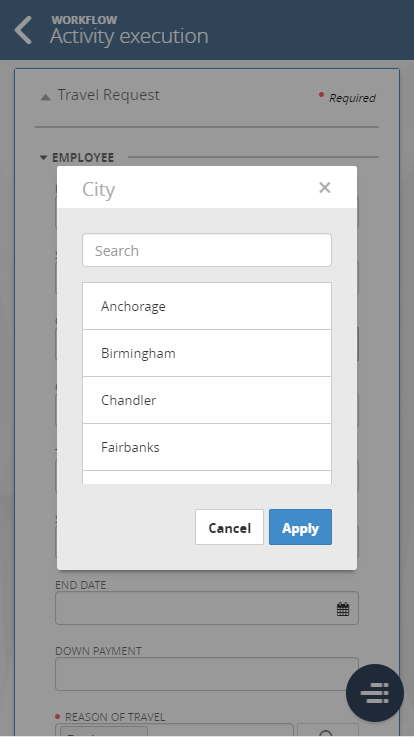This screenshot has width=414, height=737.
Task: Click the partially visible fifth city row
Action: (x=207, y=477)
